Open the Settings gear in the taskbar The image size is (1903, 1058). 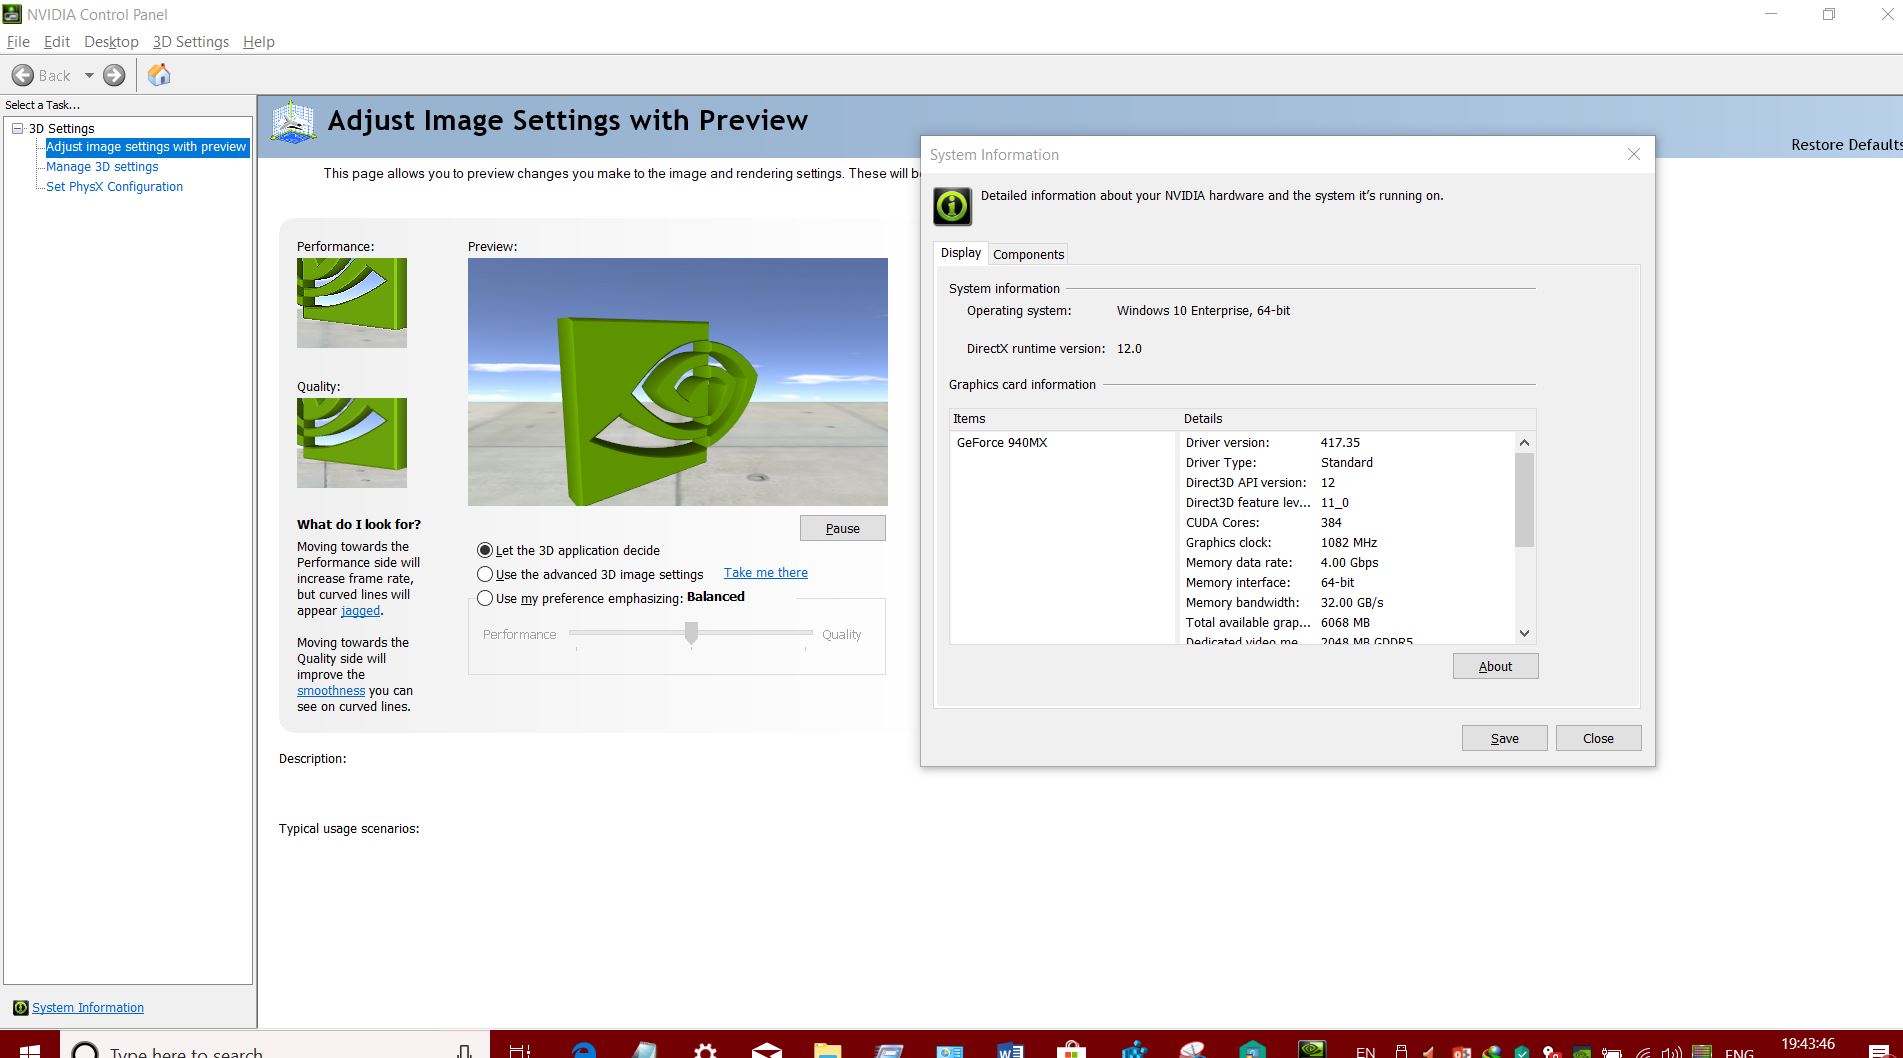click(705, 1050)
